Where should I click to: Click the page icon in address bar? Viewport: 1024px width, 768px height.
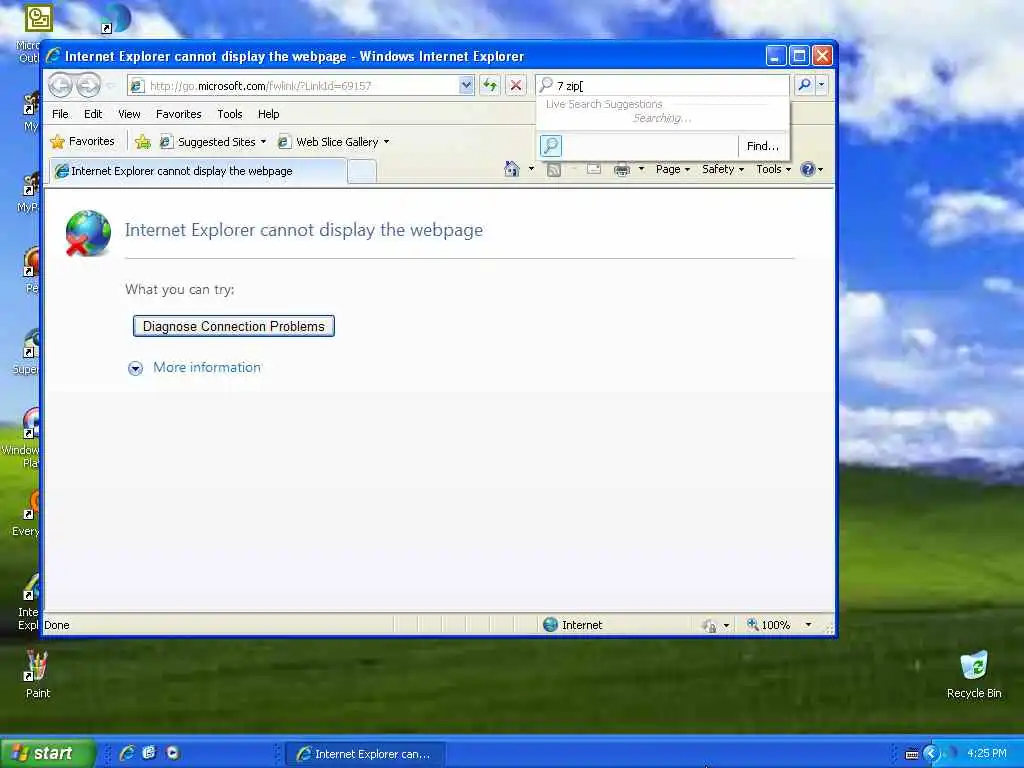point(137,86)
